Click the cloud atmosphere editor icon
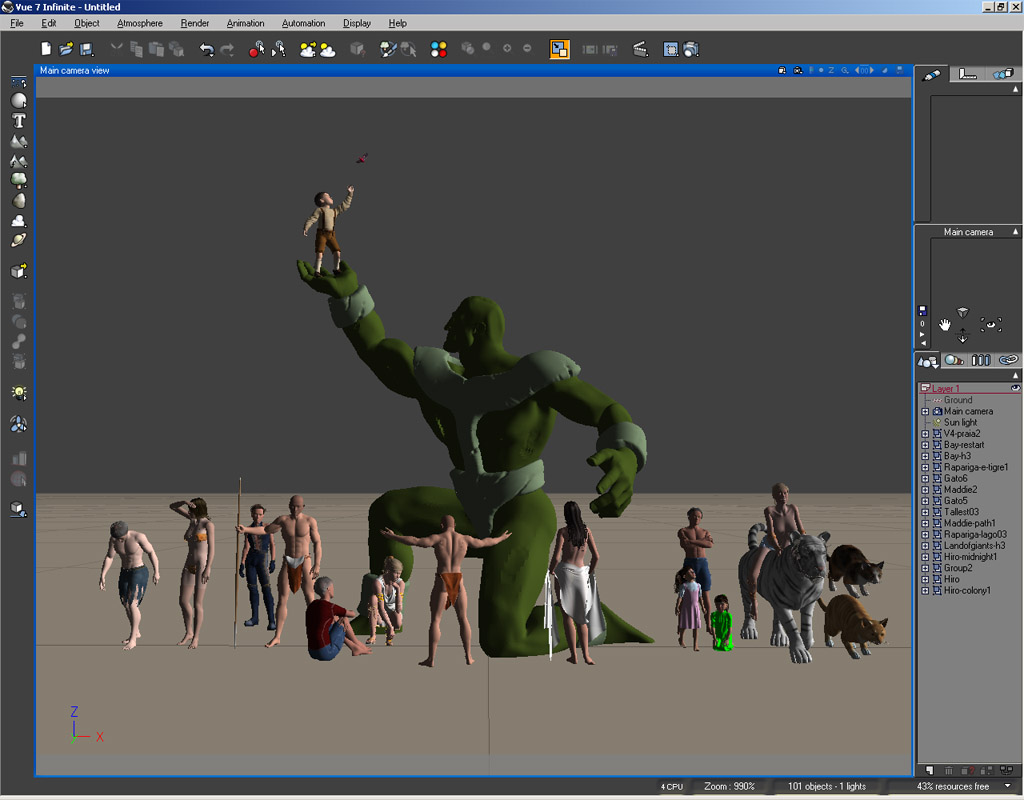1024x800 pixels. click(327, 49)
